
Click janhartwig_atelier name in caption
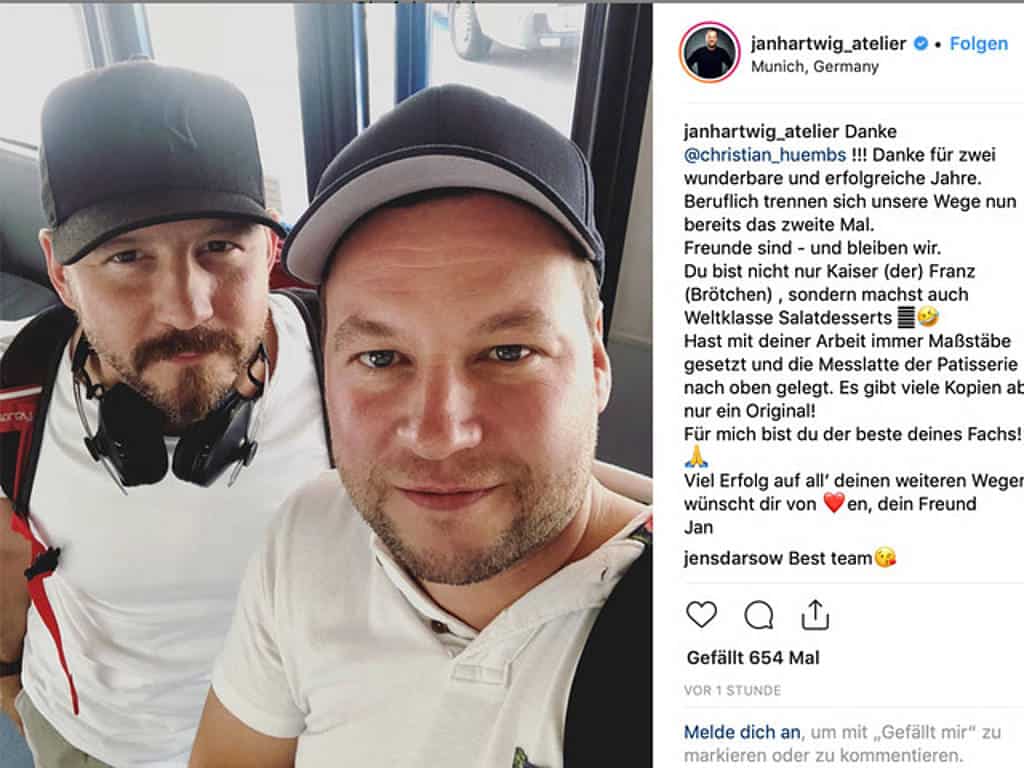tap(761, 132)
